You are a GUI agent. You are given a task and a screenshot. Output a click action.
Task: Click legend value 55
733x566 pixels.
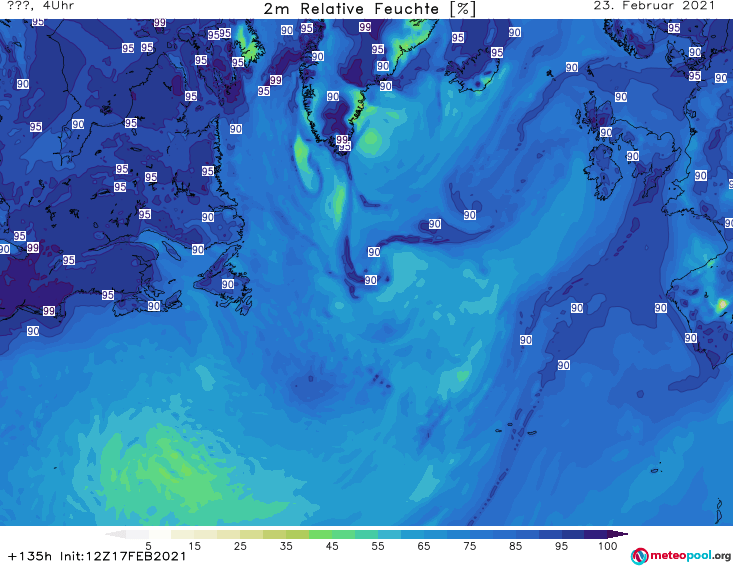pos(378,546)
